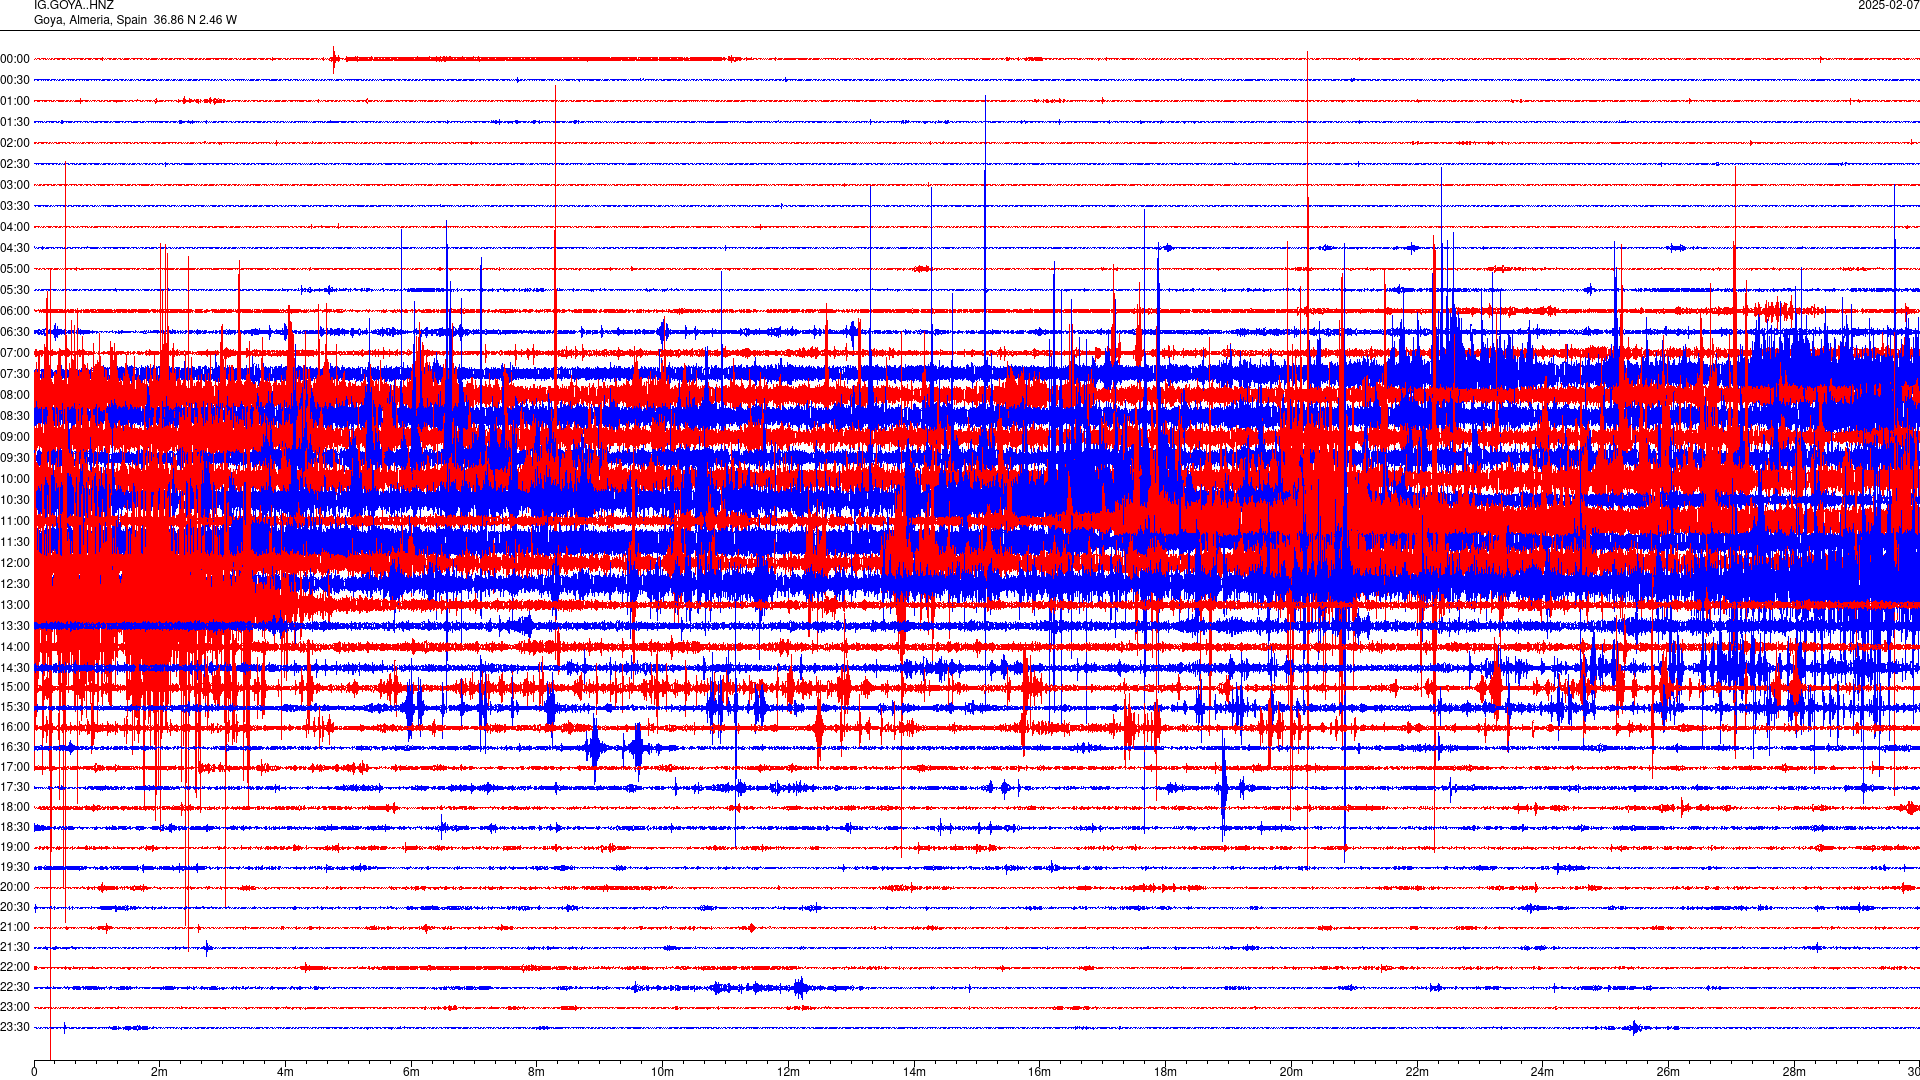
Task: Click the seismic event onset on 00:00 trace
Action: [x=334, y=59]
